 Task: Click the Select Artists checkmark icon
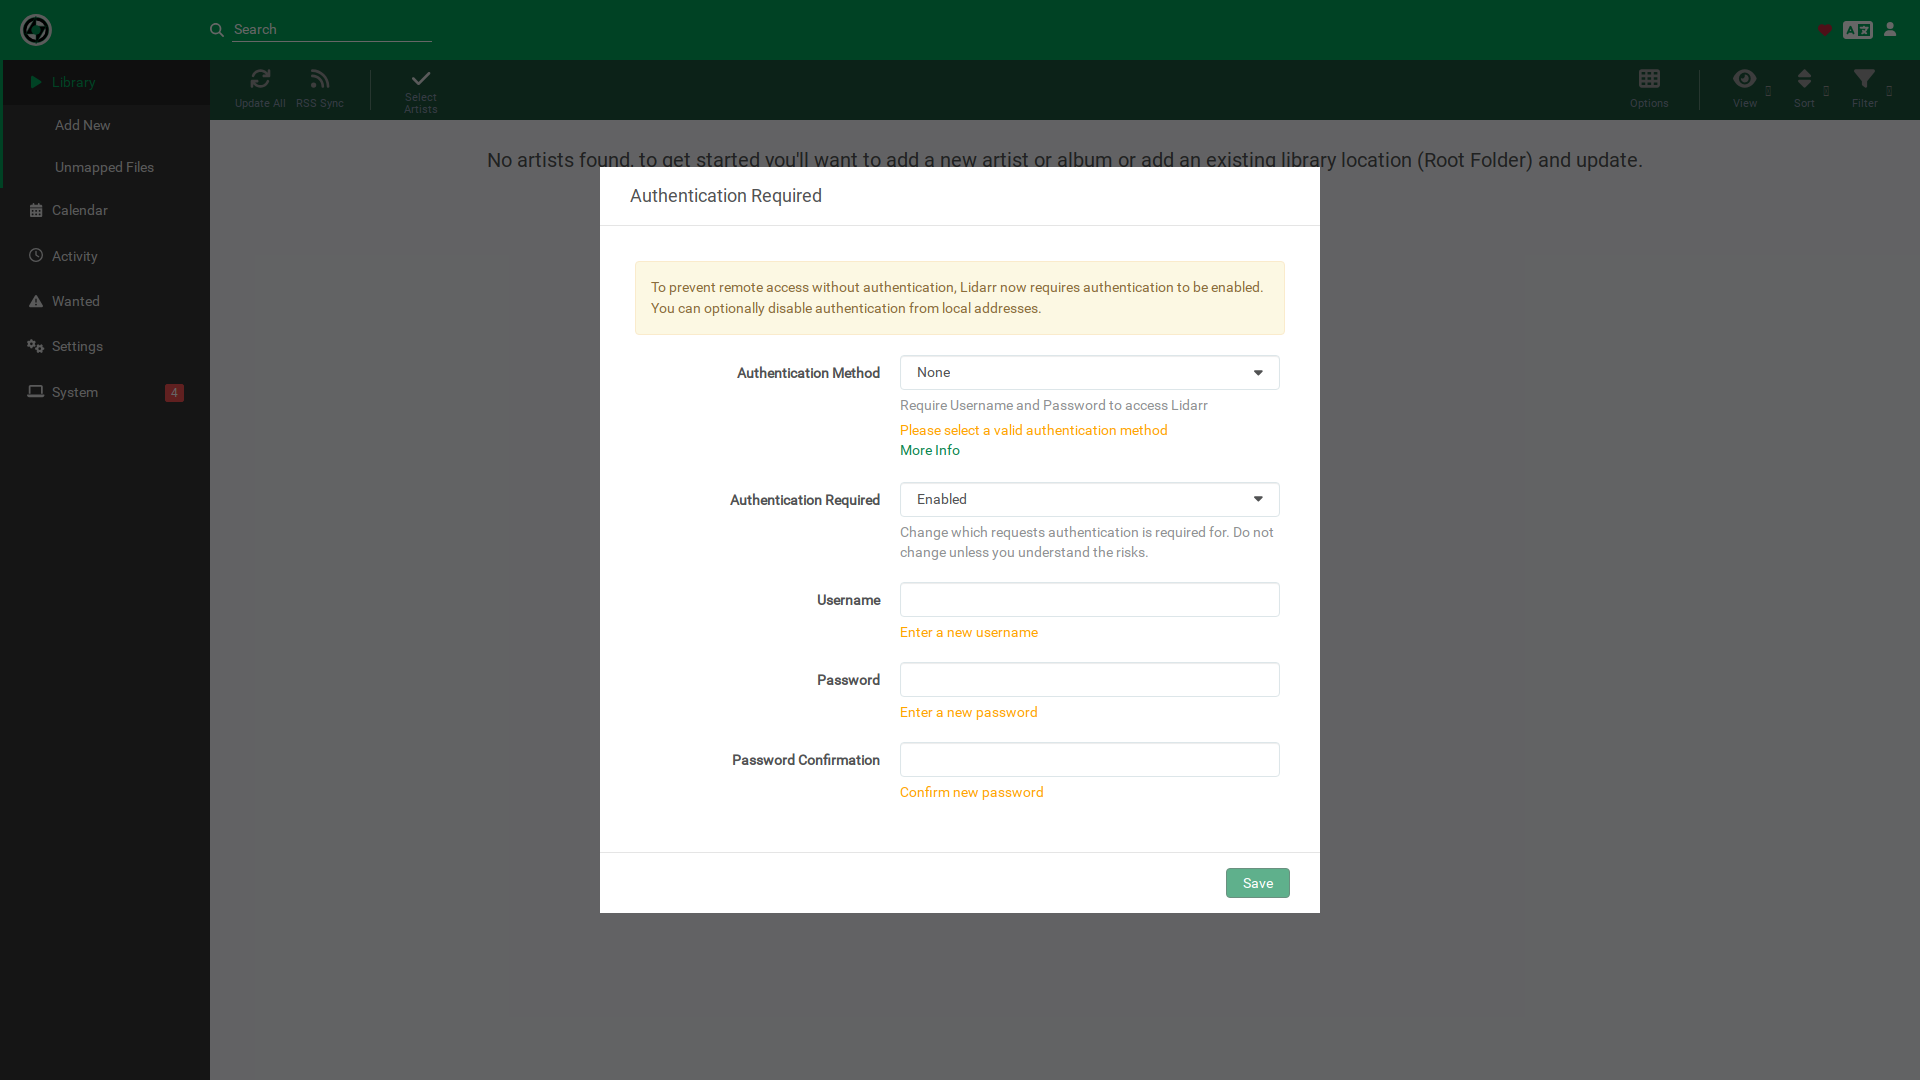[421, 78]
